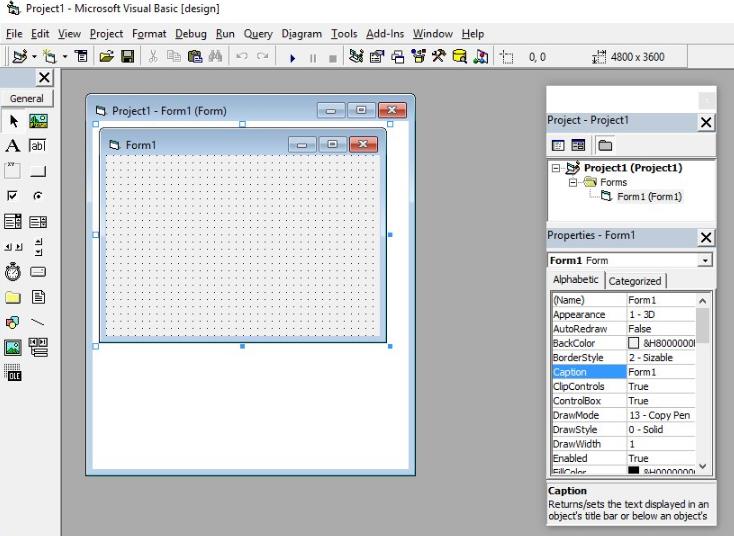The height and width of the screenshot is (536, 734).
Task: Select the Data control tool
Action: click(x=38, y=347)
